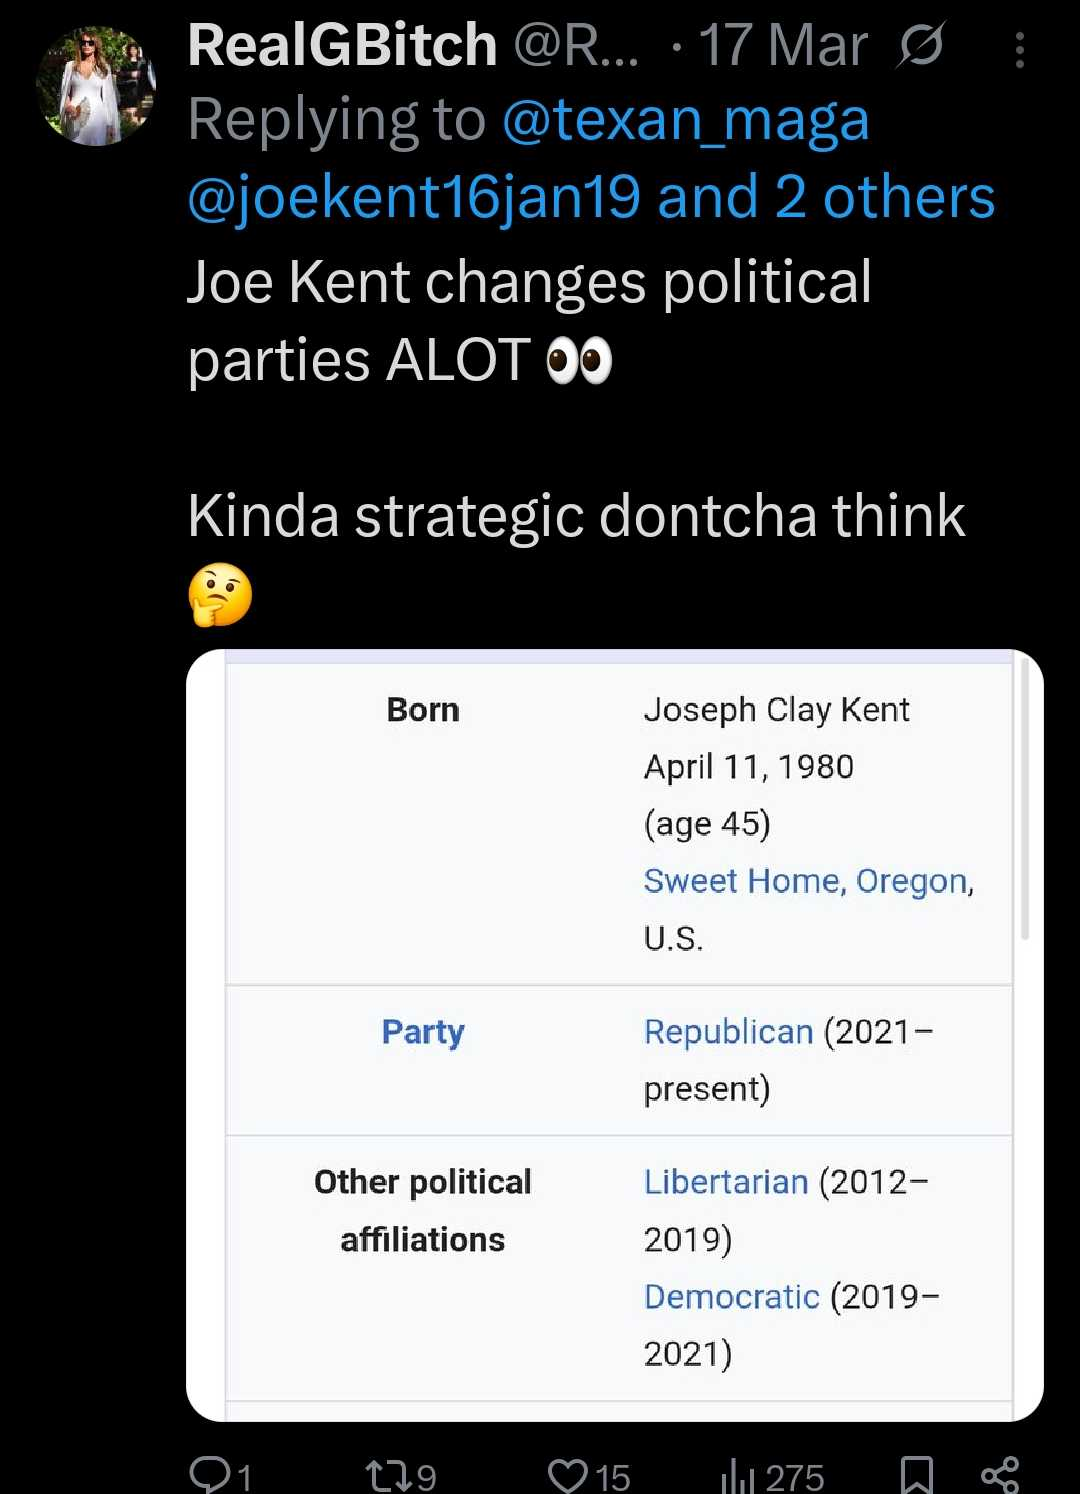
Task: Repost the tweet with the retweet icon
Action: [387, 1474]
